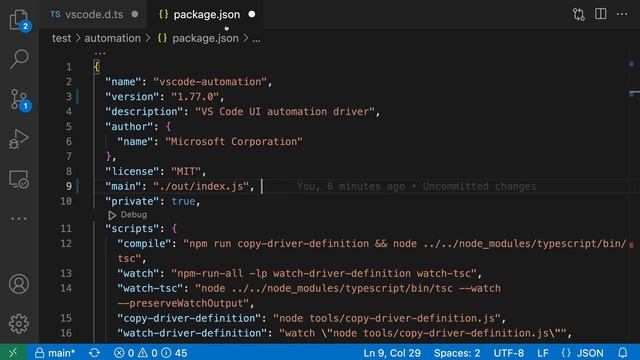Click the "watch-driver-definition" key on line 16
Viewport: 640px width, 360px height.
192,333
